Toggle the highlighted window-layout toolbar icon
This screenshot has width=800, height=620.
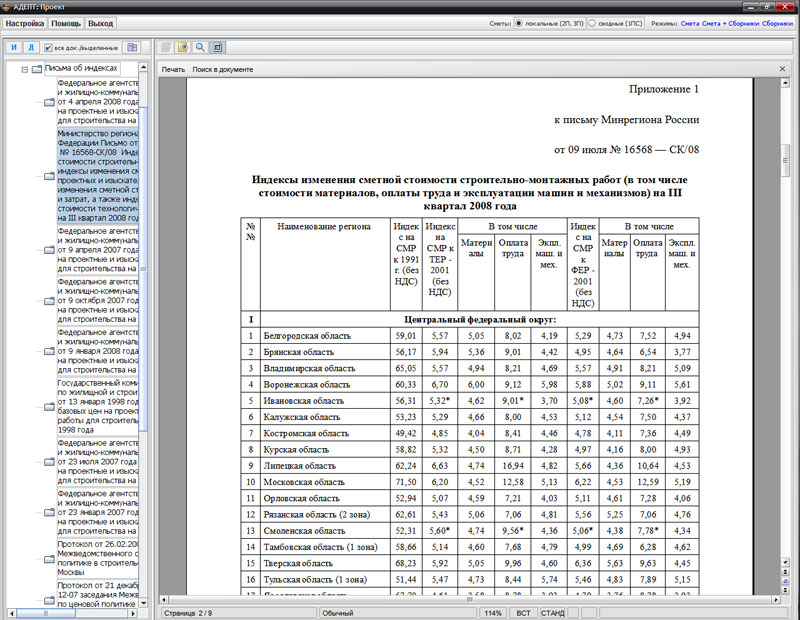[218, 47]
